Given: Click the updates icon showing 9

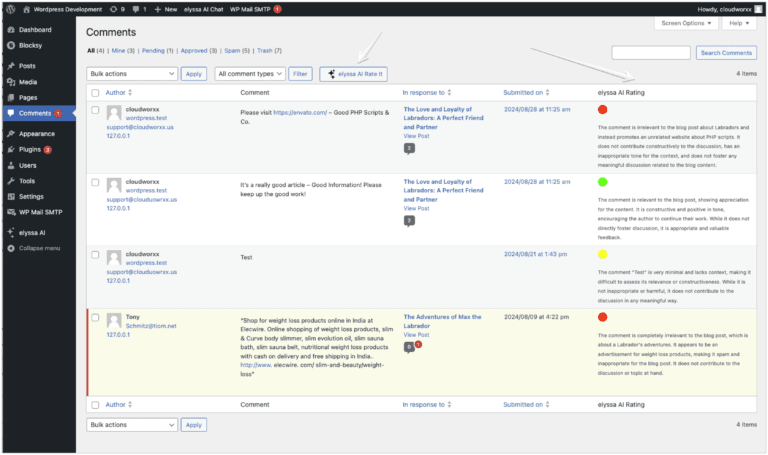Looking at the screenshot, I should [114, 9].
